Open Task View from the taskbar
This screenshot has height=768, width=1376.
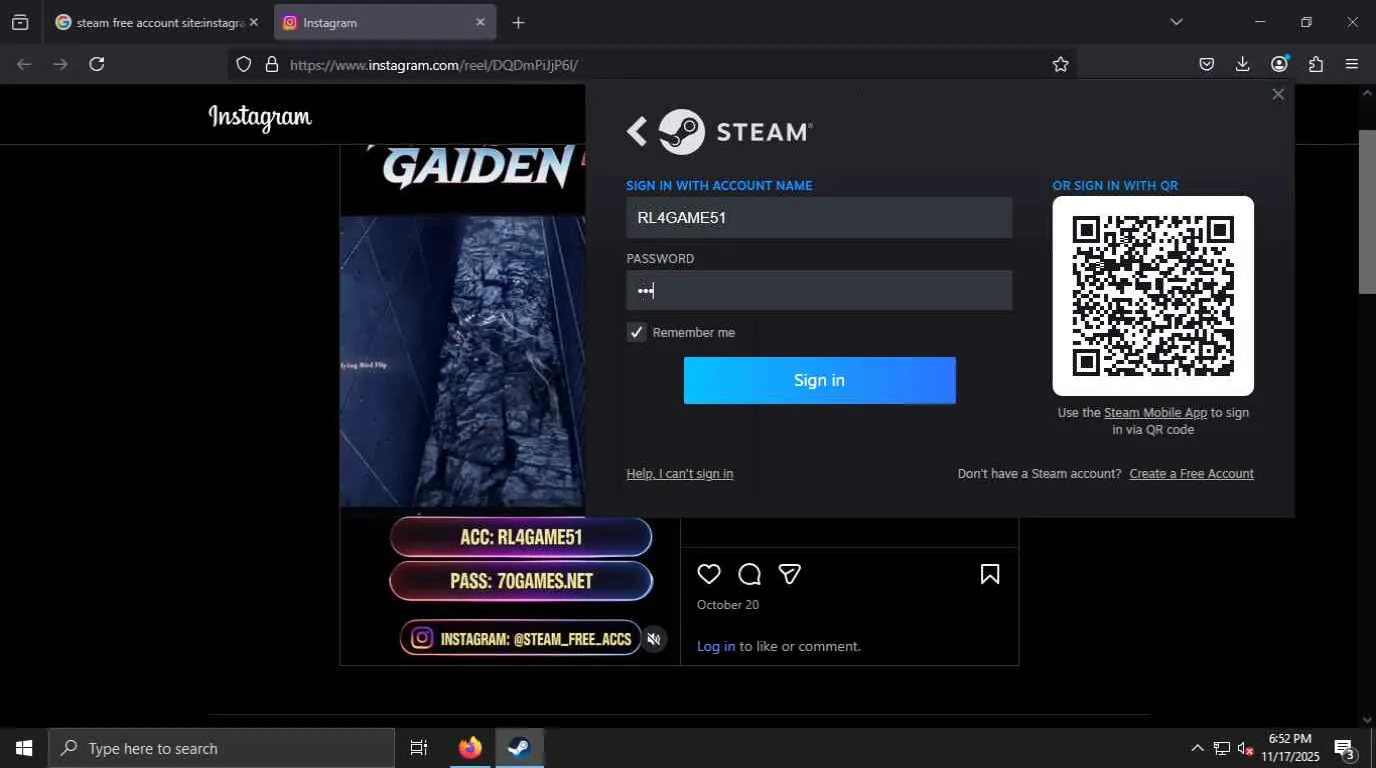click(419, 748)
